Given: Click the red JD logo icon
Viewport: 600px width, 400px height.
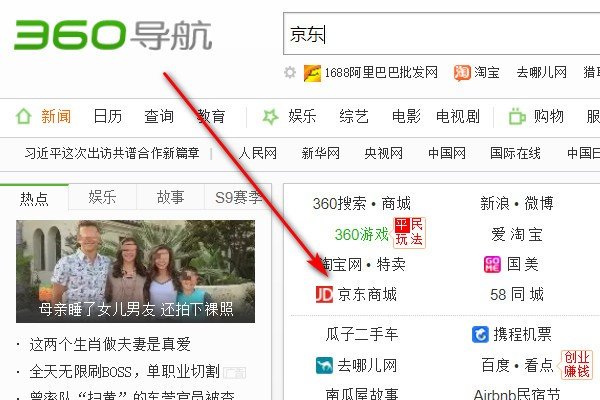Looking at the screenshot, I should point(324,294).
